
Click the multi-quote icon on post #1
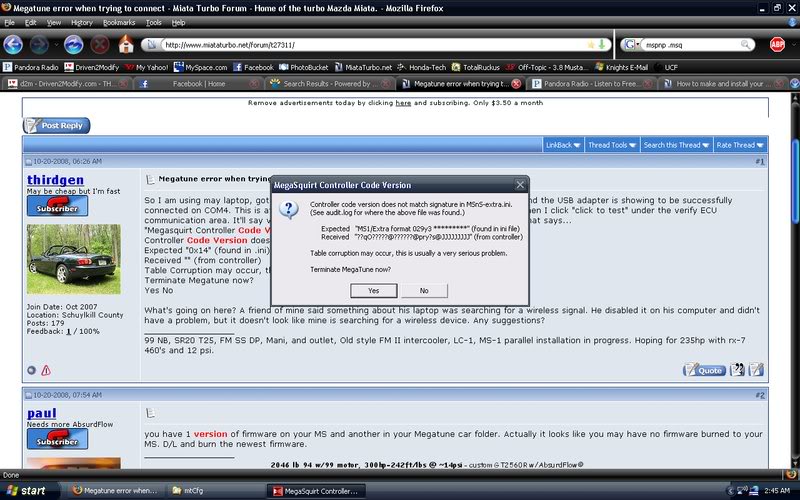(x=737, y=370)
